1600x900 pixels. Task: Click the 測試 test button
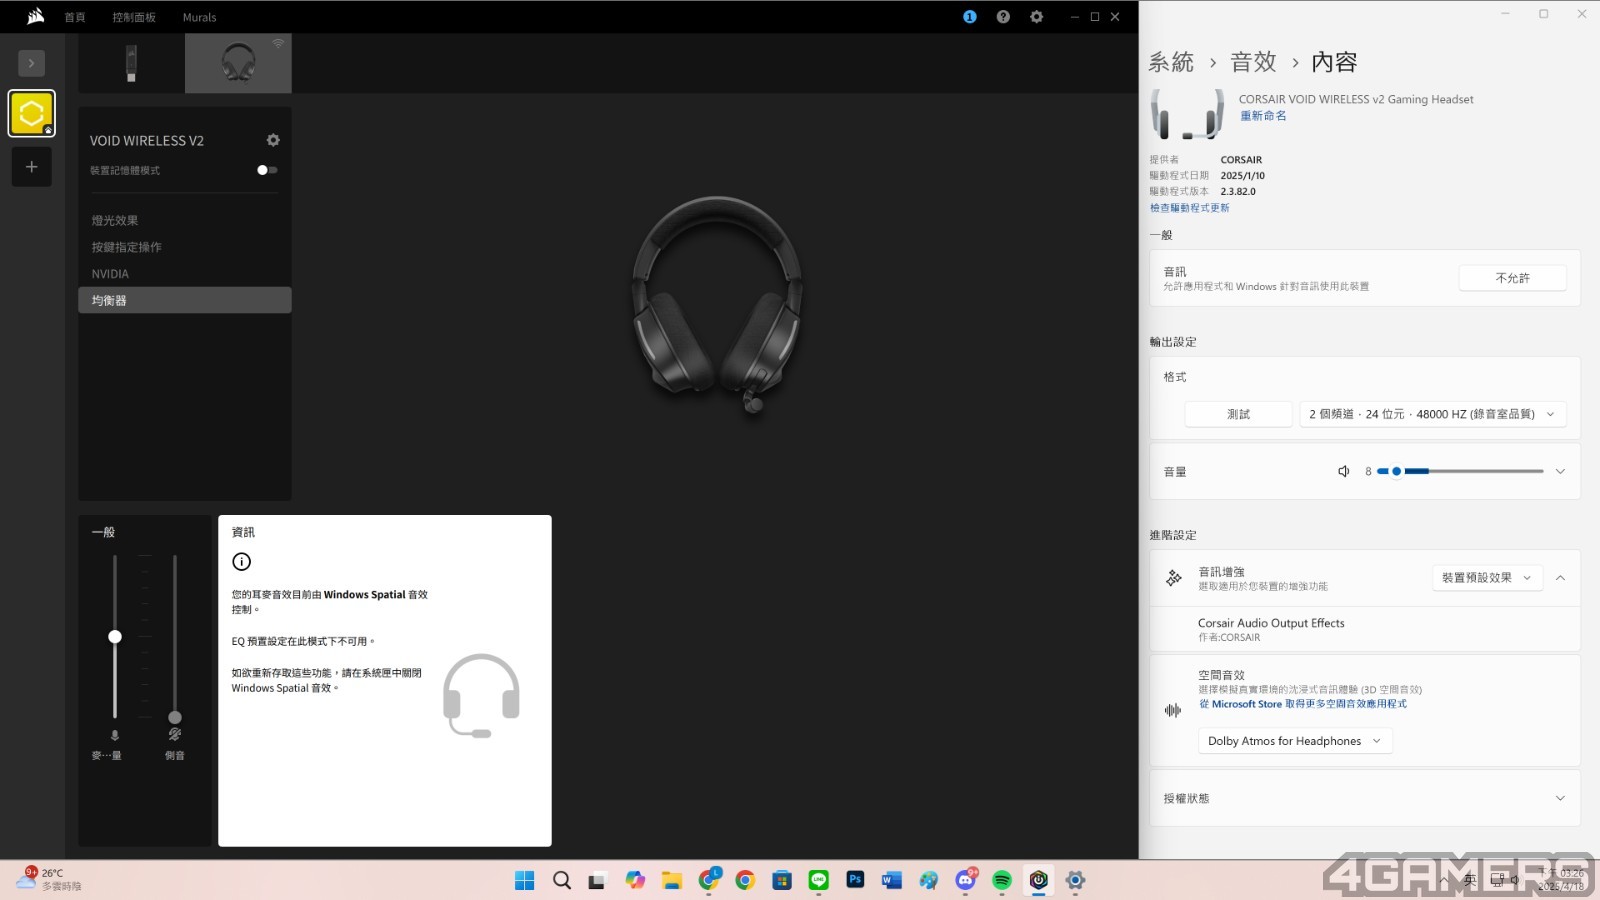(x=1238, y=414)
